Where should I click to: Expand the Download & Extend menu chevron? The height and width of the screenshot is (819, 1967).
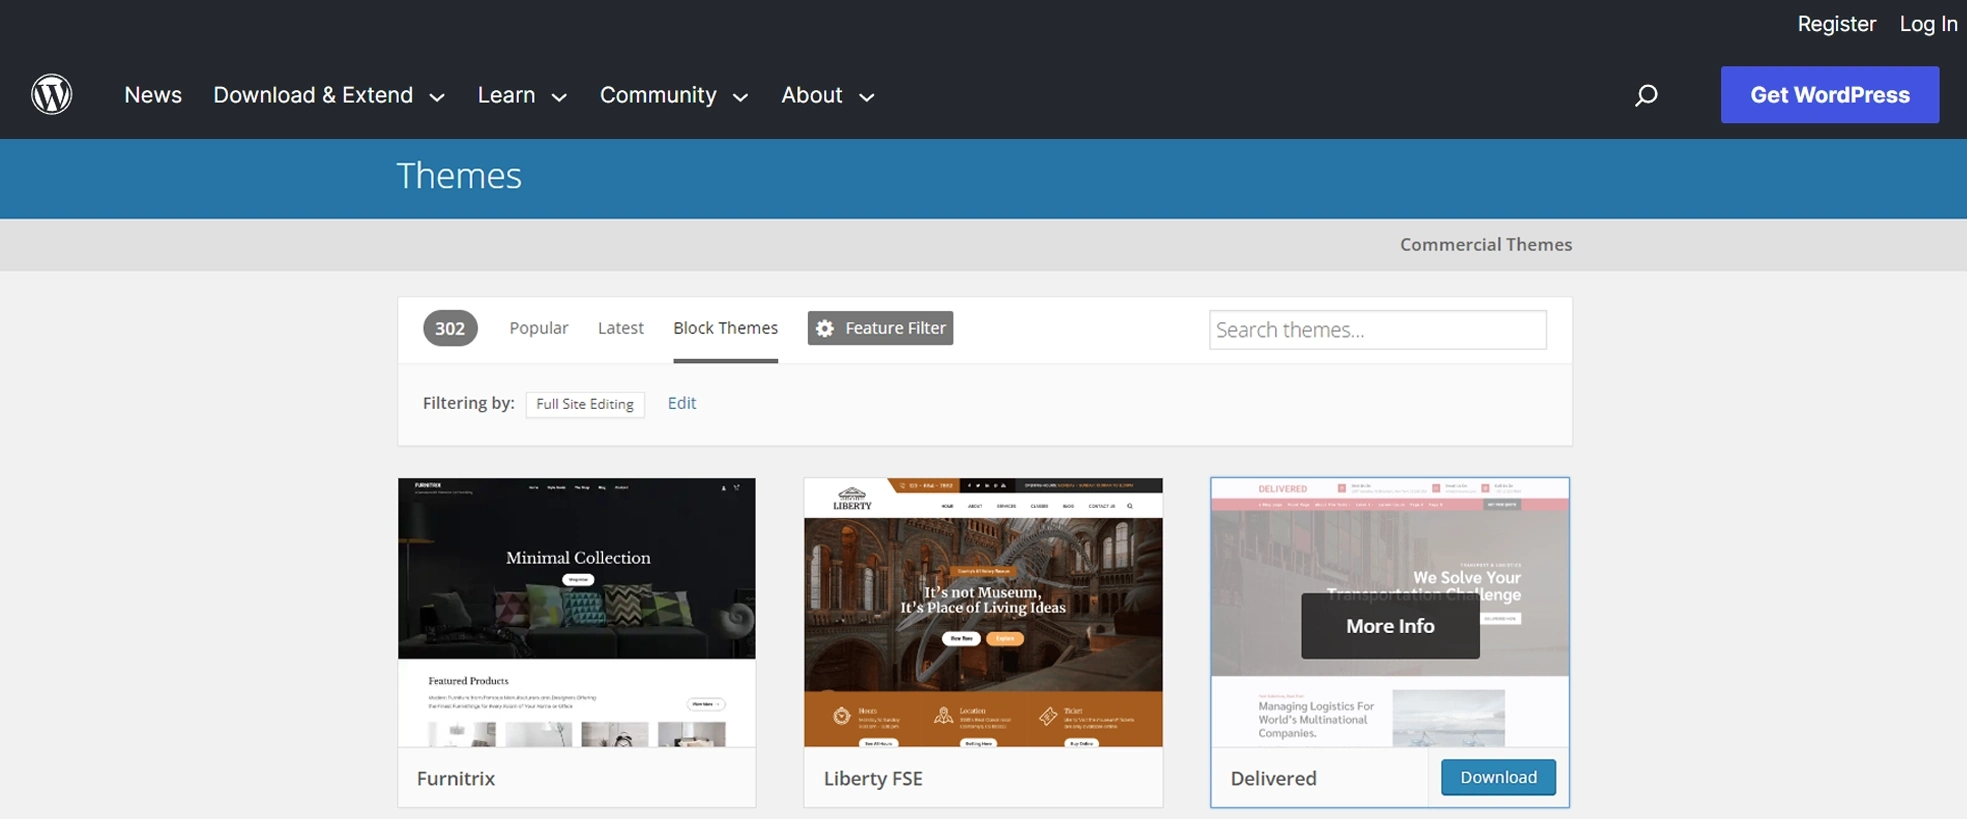[437, 97]
